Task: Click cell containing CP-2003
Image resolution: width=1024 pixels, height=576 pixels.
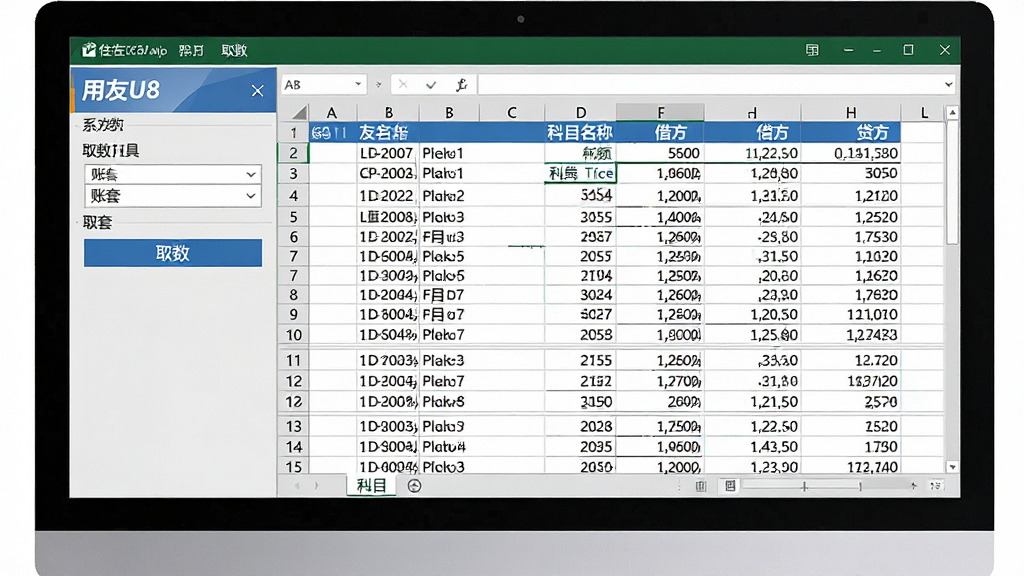Action: click(x=387, y=173)
